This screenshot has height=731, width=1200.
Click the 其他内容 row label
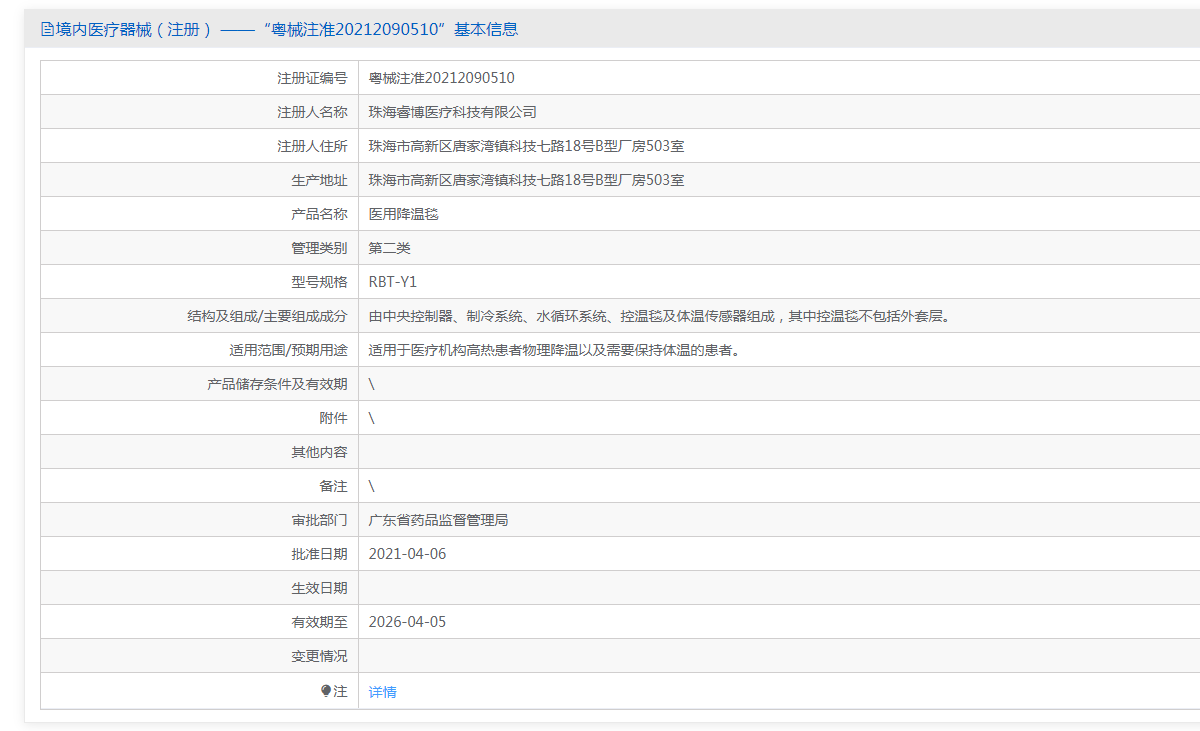coord(319,452)
